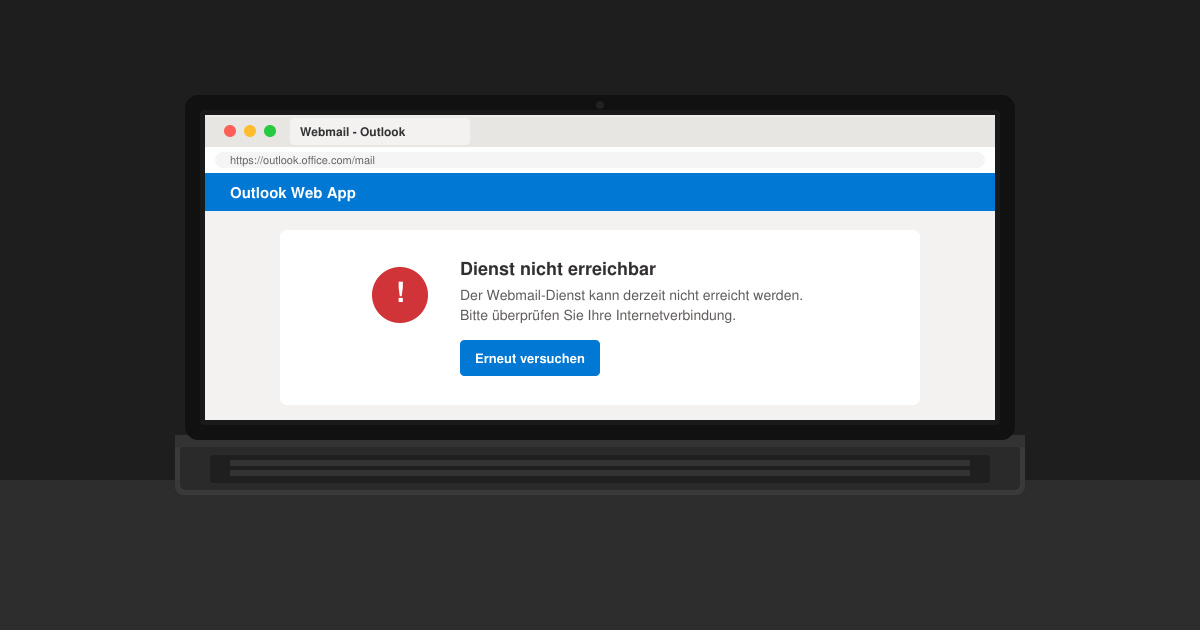Click the Erneut versuchen button

pos(530,358)
